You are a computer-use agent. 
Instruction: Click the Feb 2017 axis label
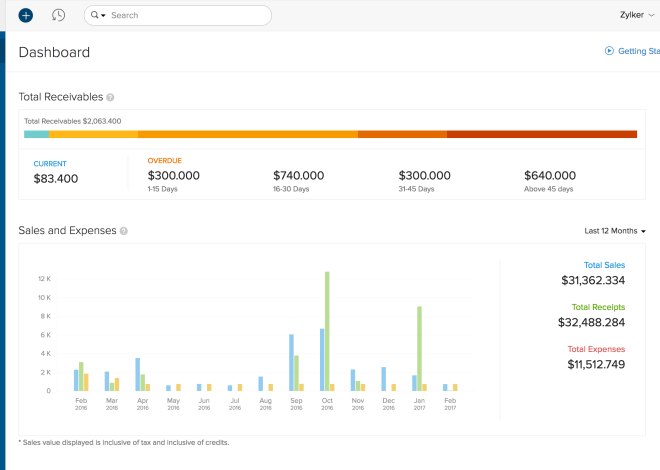pos(450,404)
